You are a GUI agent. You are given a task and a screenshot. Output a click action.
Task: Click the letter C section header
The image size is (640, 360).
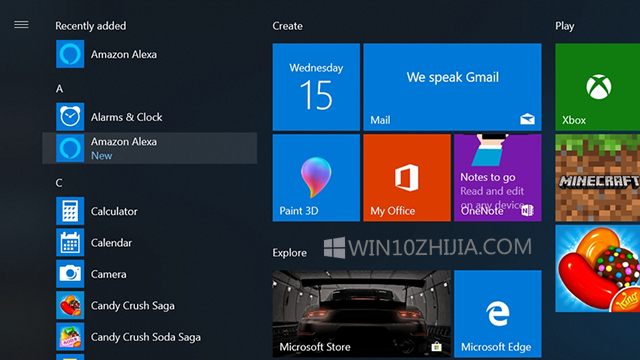(59, 183)
